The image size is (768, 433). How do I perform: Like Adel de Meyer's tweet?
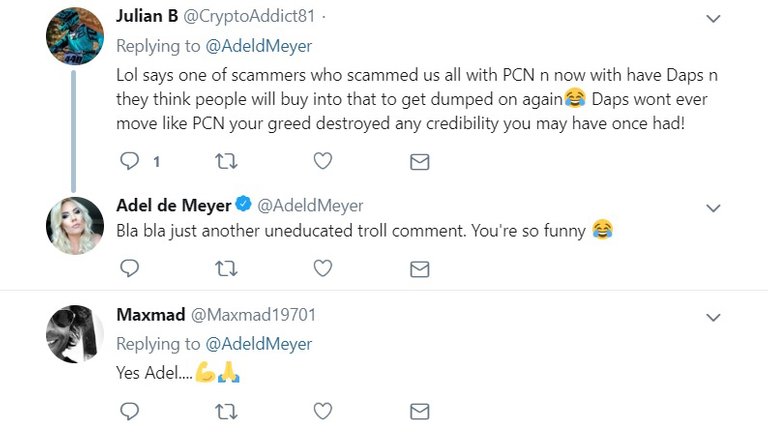[323, 268]
